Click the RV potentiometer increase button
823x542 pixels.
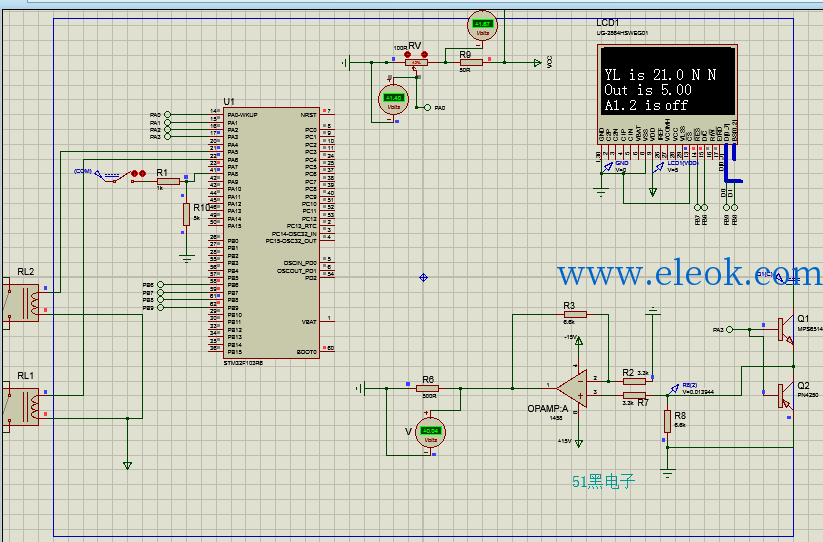(424, 55)
